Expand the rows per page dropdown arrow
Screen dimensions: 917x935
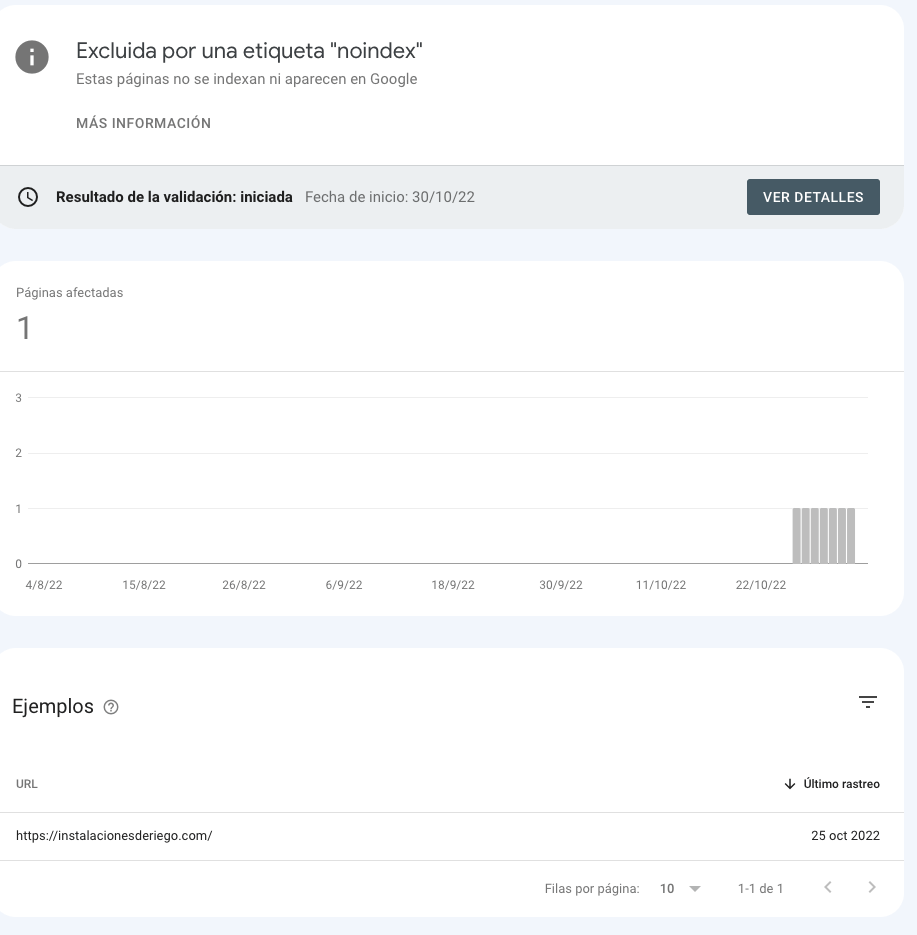[695, 888]
